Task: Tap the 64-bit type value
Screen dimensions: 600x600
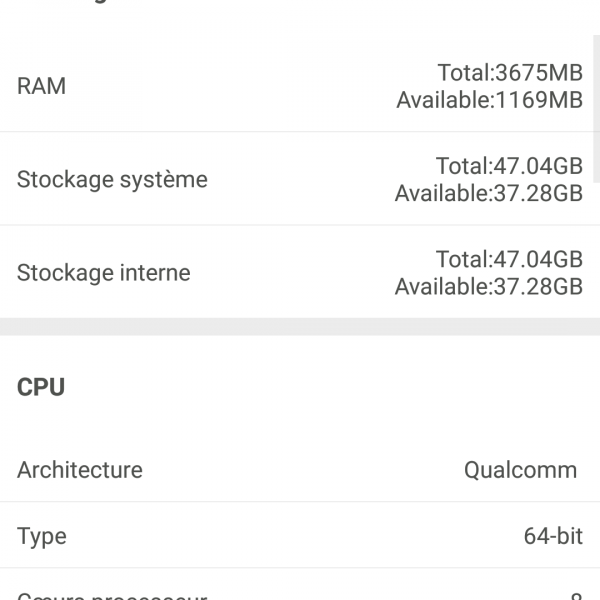Action: coord(553,536)
